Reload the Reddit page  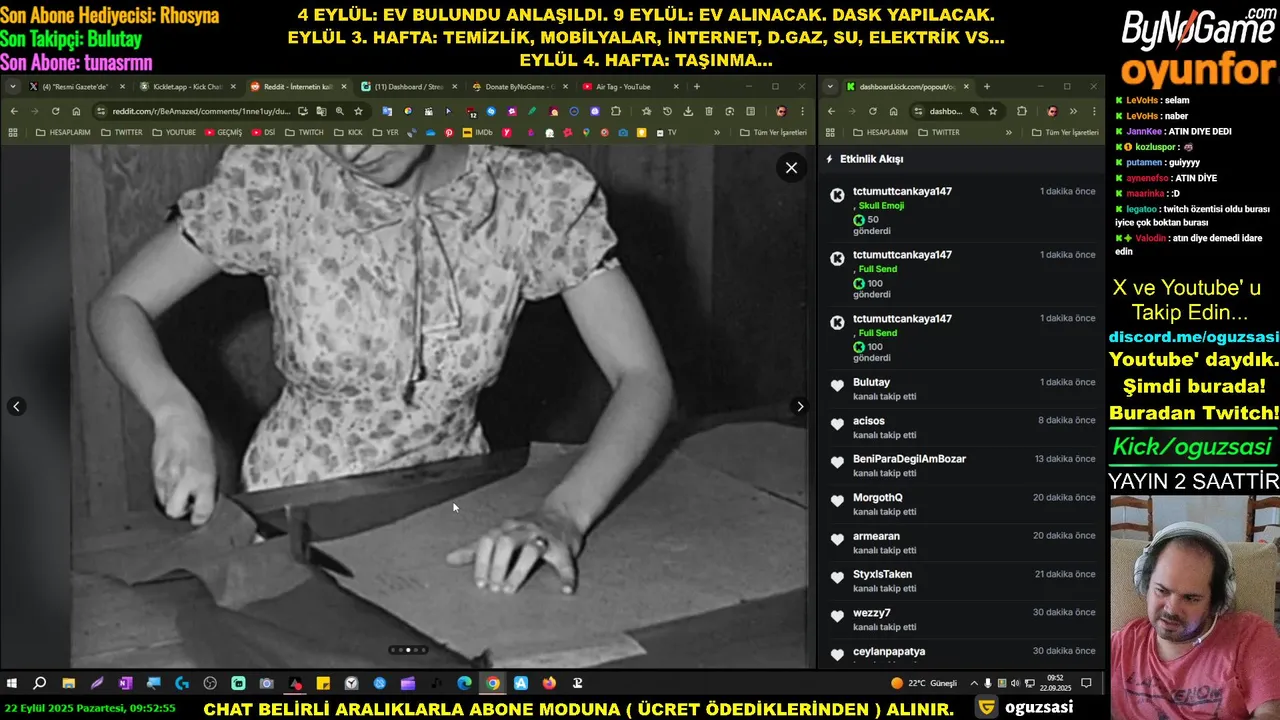point(55,111)
